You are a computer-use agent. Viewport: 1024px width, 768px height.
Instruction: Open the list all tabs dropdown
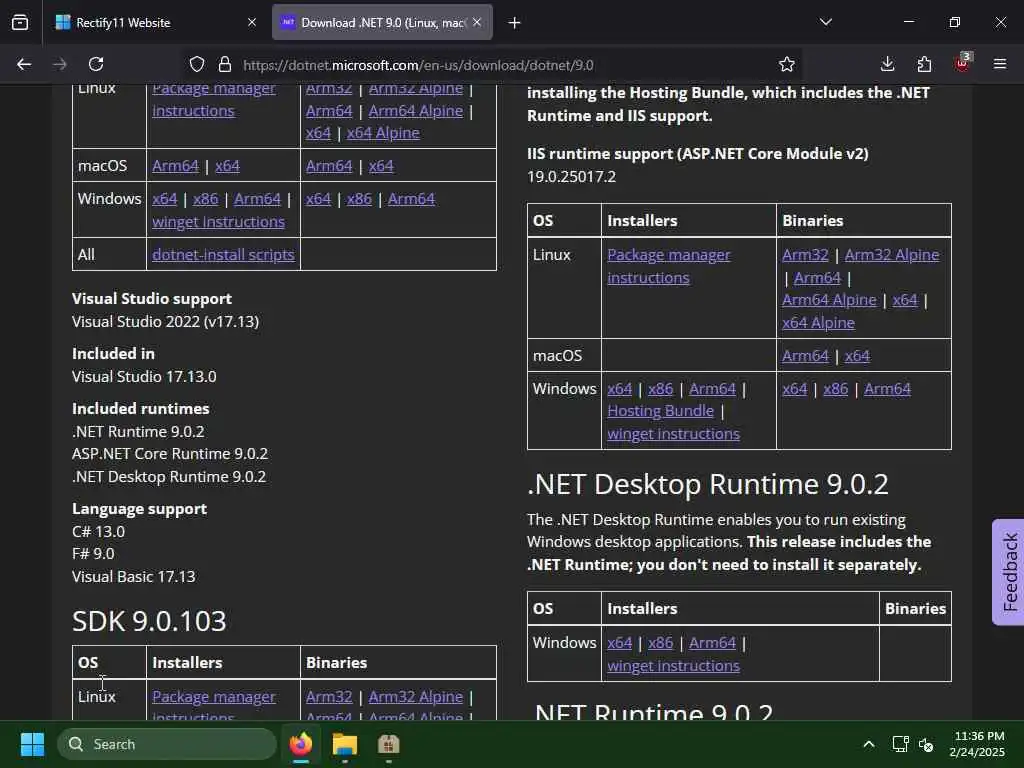pos(826,22)
